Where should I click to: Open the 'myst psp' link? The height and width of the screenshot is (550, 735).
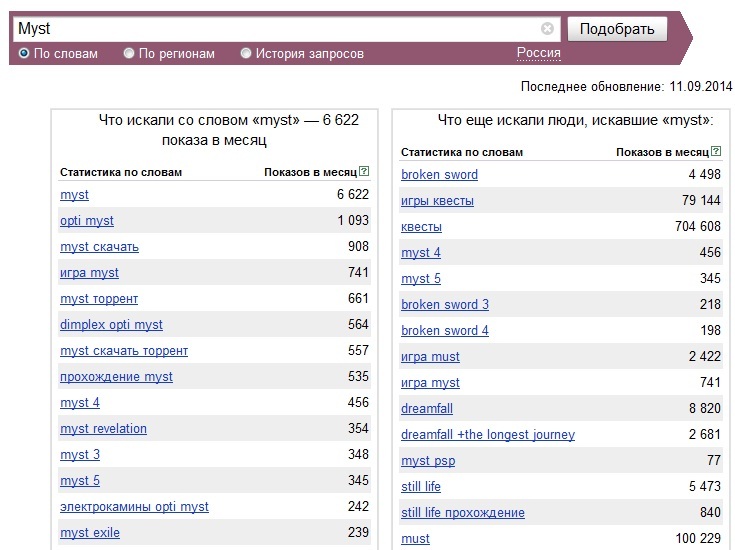[428, 461]
